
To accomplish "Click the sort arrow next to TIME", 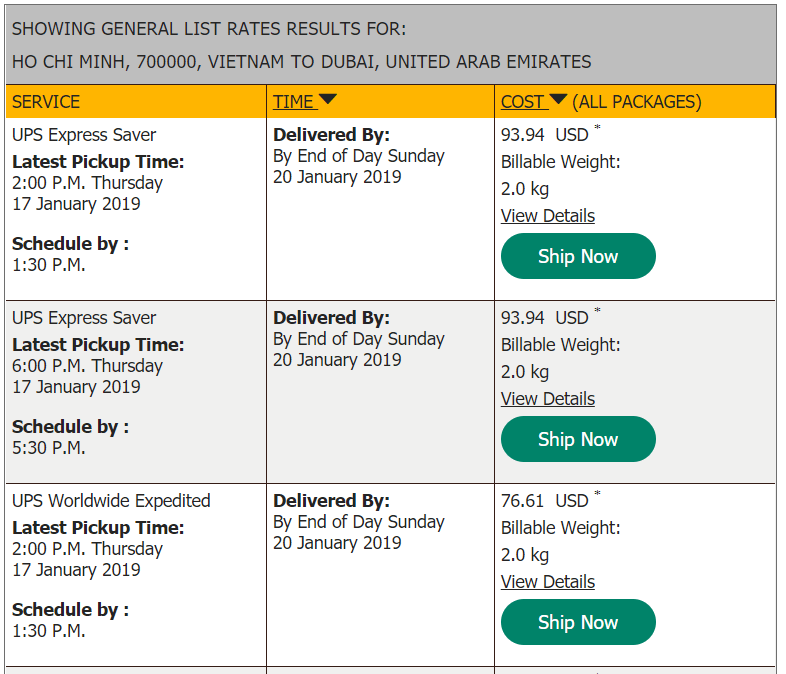I will [x=328, y=99].
